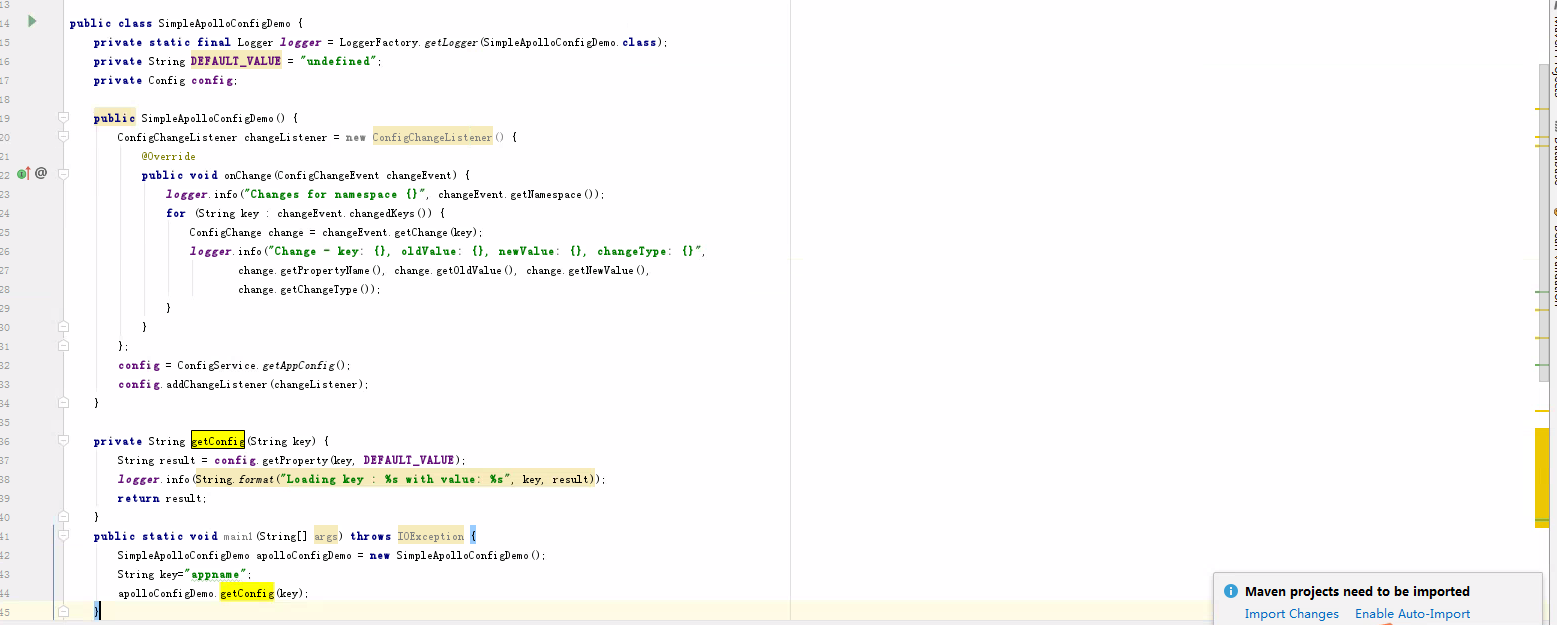Click getAppConfig method call
The width and height of the screenshot is (1557, 625).
coord(299,365)
